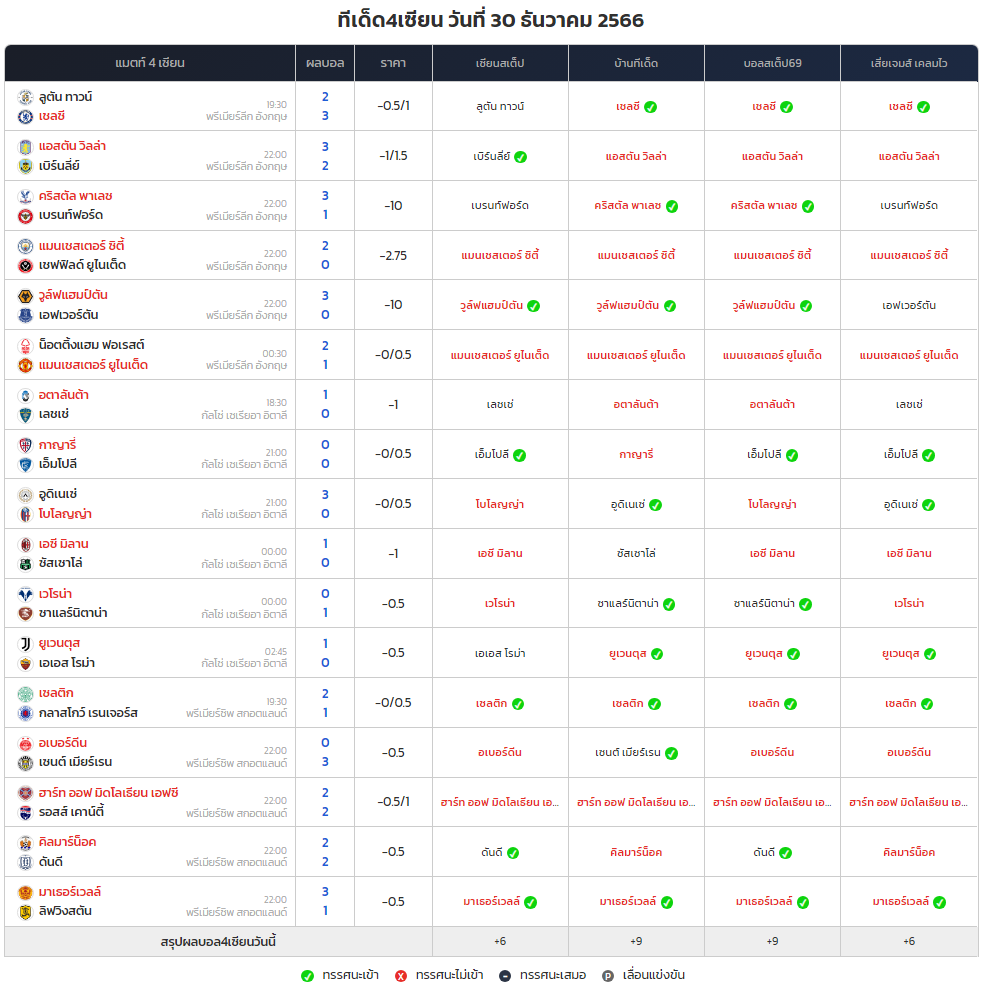The image size is (985, 988).
Task: Select the บอลสเต็ป69 column header
Action: (773, 63)
